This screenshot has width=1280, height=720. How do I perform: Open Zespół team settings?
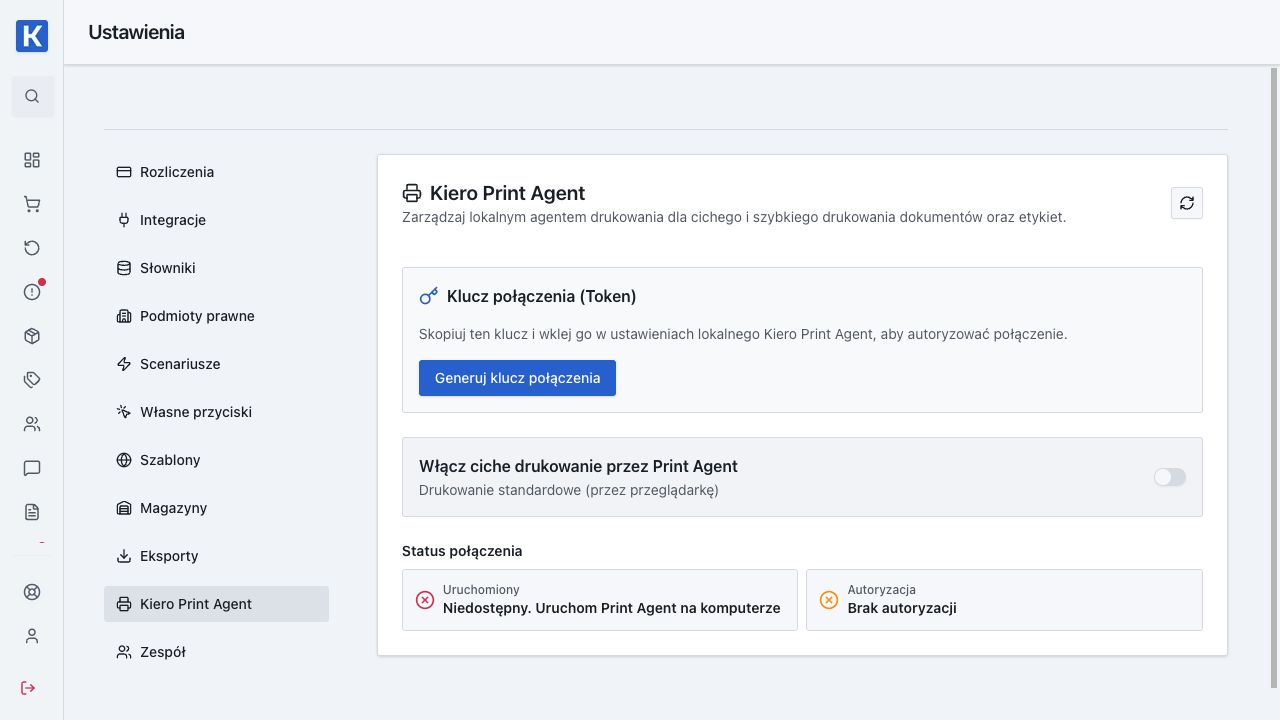tap(216, 652)
